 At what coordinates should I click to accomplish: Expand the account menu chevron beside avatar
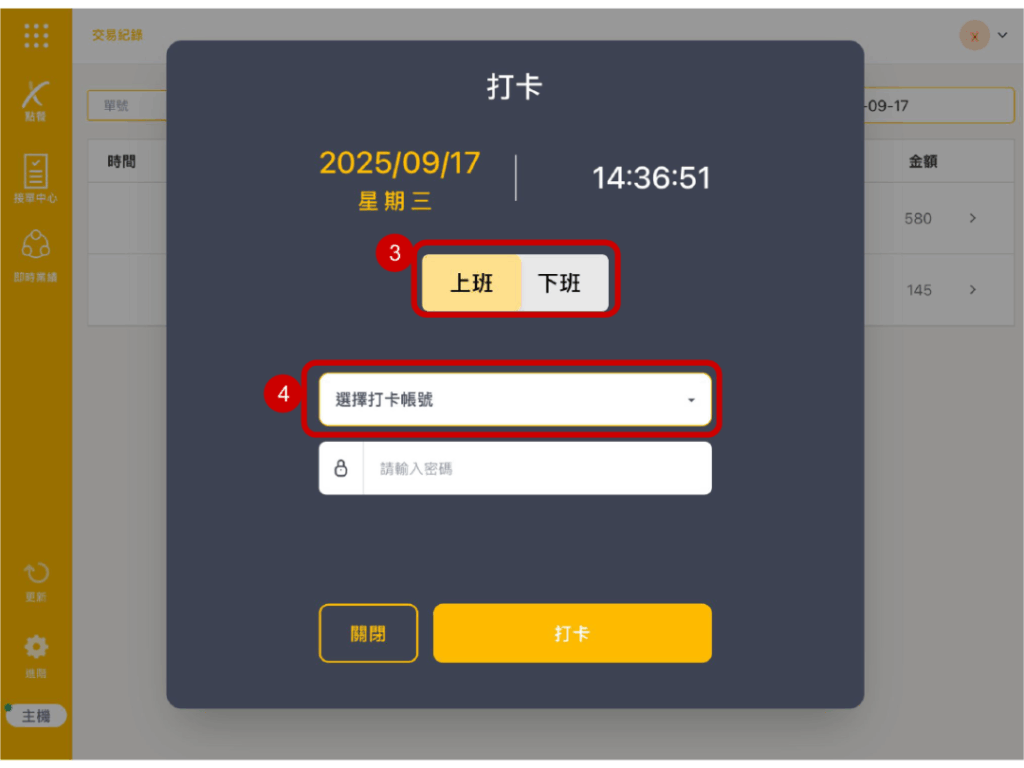tap(1002, 35)
